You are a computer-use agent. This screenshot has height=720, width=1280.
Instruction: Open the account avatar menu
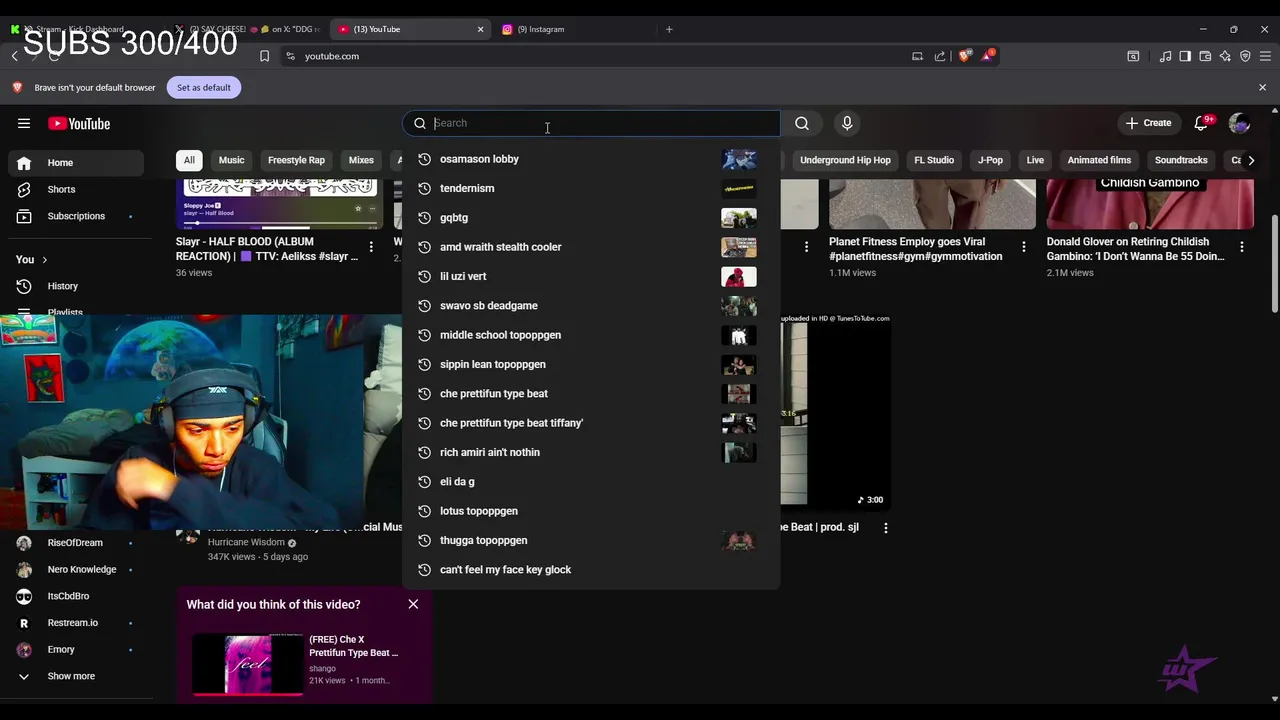point(1239,123)
